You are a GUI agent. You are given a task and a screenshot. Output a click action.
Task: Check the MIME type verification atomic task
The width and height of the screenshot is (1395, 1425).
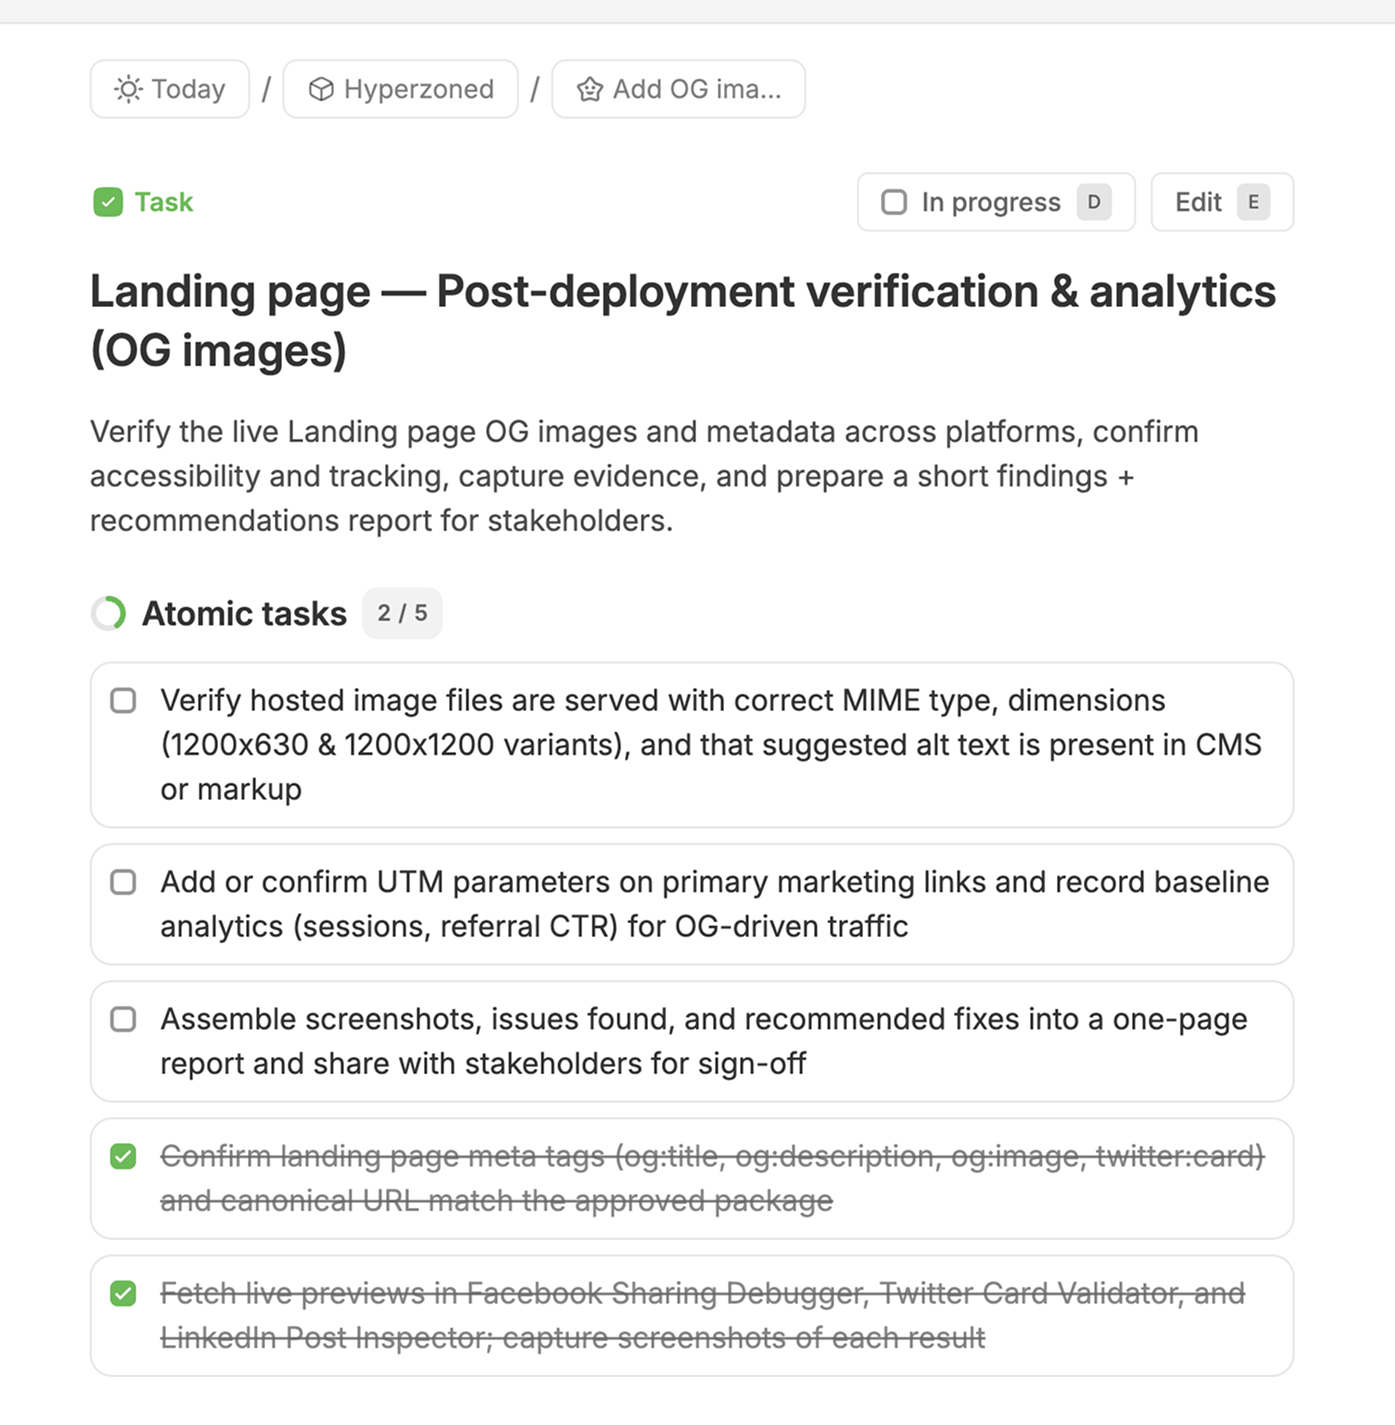click(x=124, y=700)
